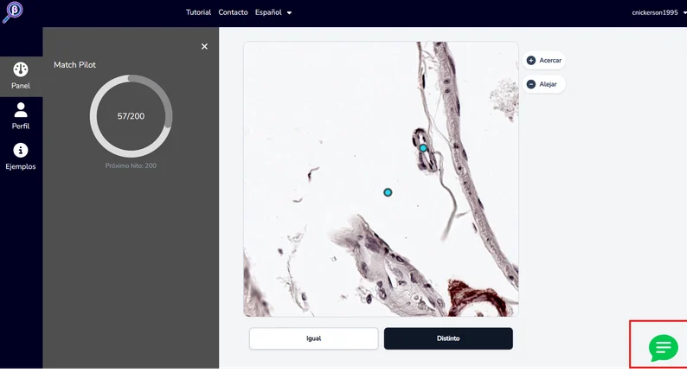
Task: Click the 57/200 progress ring
Action: pos(131,116)
